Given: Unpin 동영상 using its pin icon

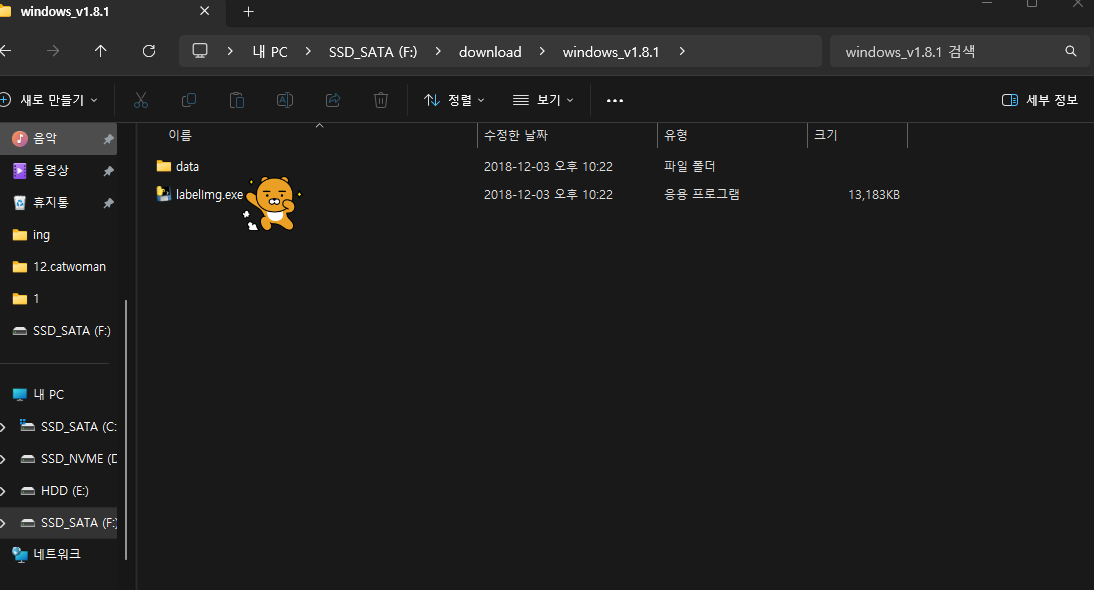Looking at the screenshot, I should (x=108, y=171).
